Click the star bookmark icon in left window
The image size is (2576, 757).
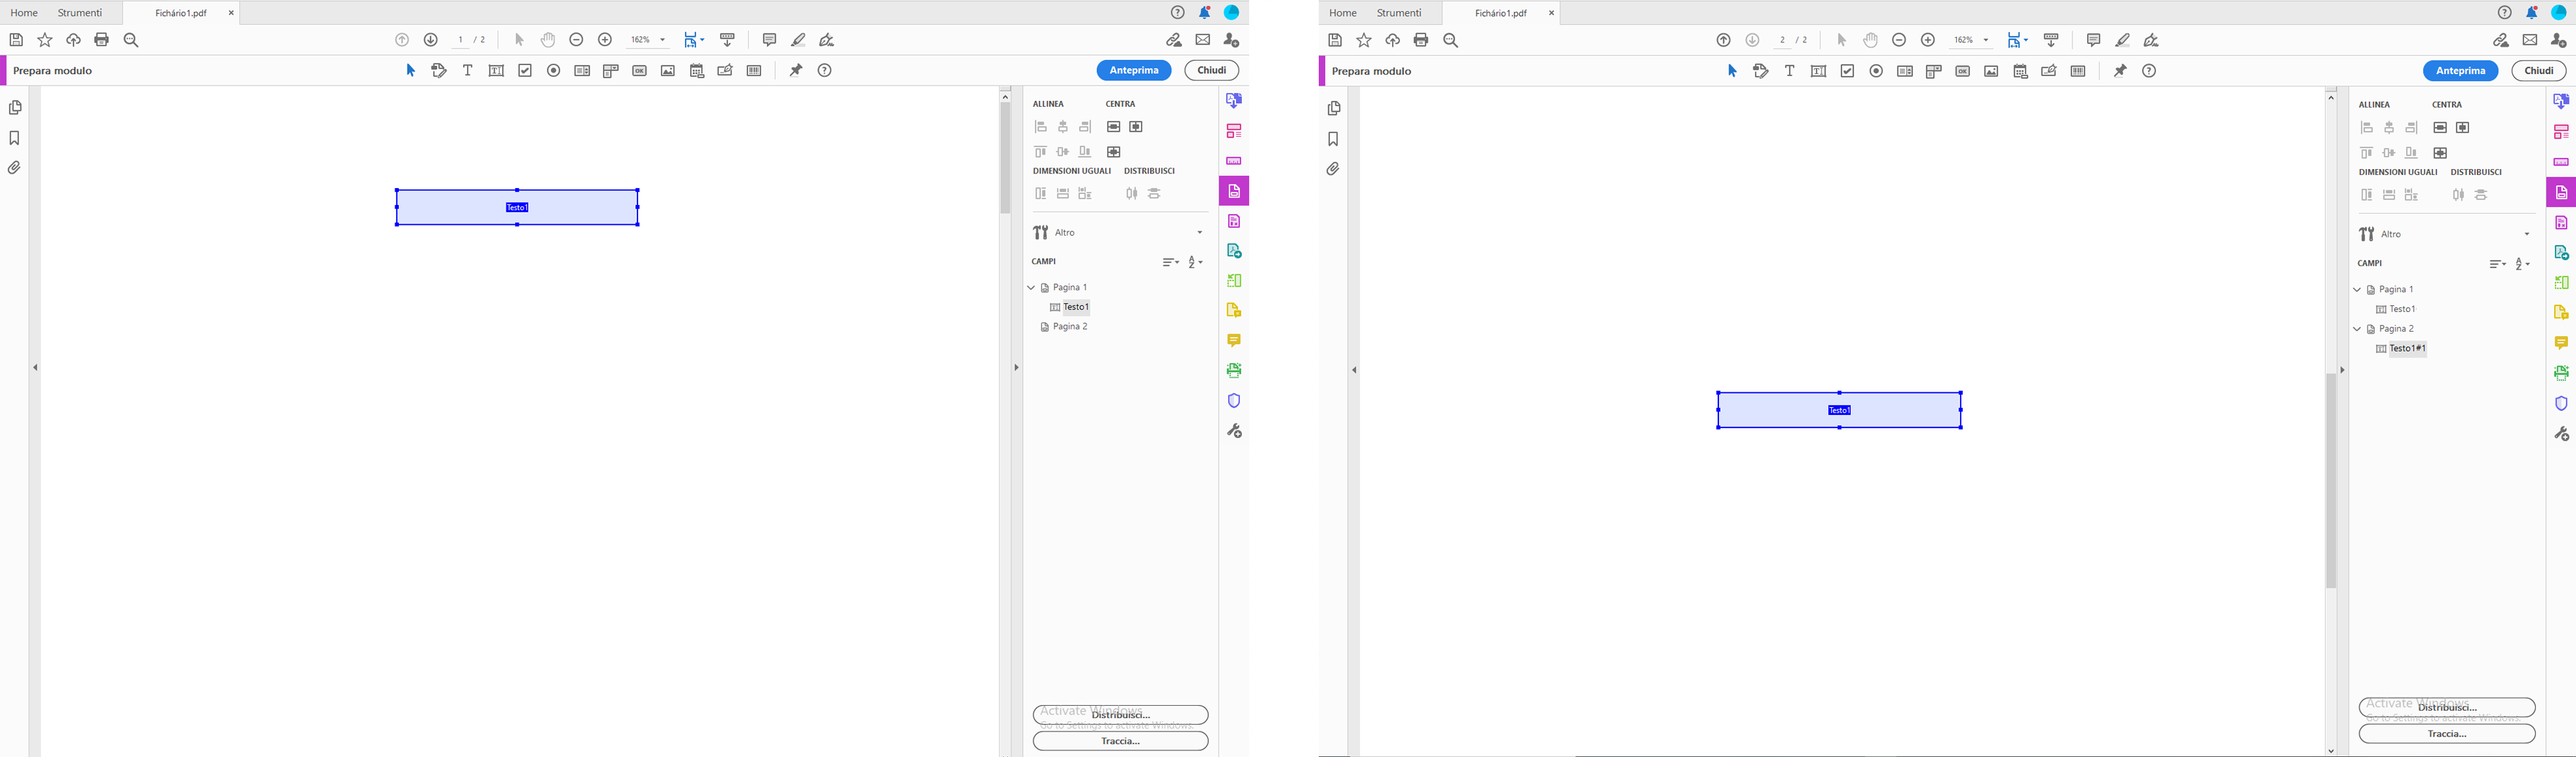[x=45, y=40]
